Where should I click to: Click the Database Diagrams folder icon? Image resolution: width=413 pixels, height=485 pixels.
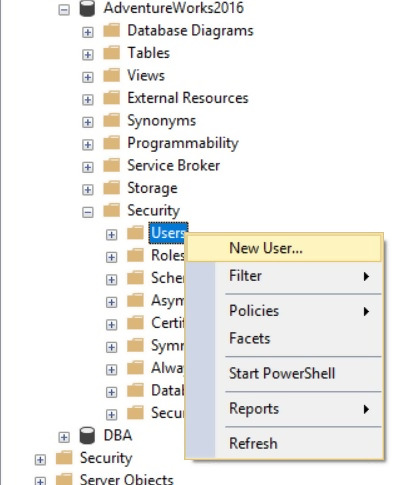(112, 30)
